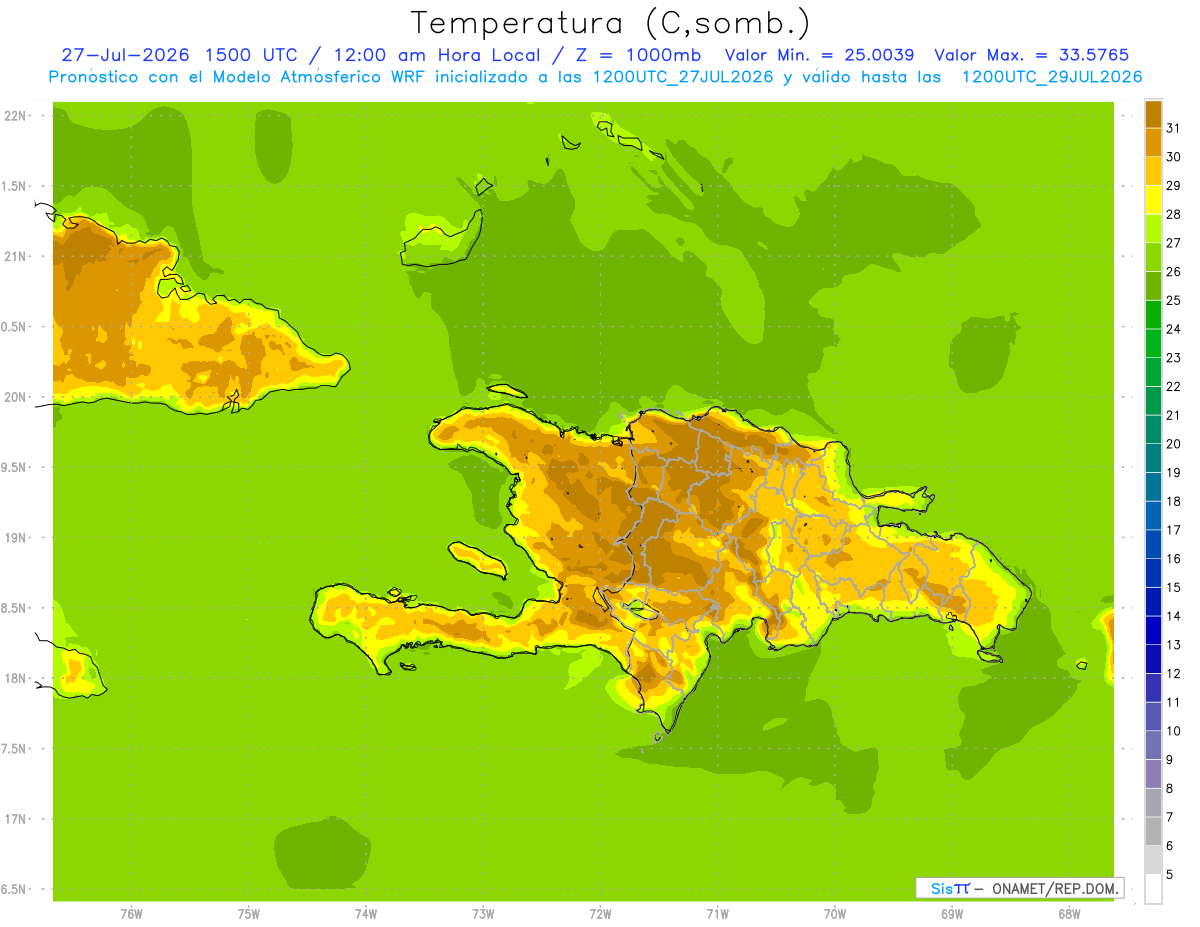This screenshot has width=1200, height=927.
Task: Click the 'SisTT - ONAMET/REP.DOM.' credit label
Action: 1019,888
